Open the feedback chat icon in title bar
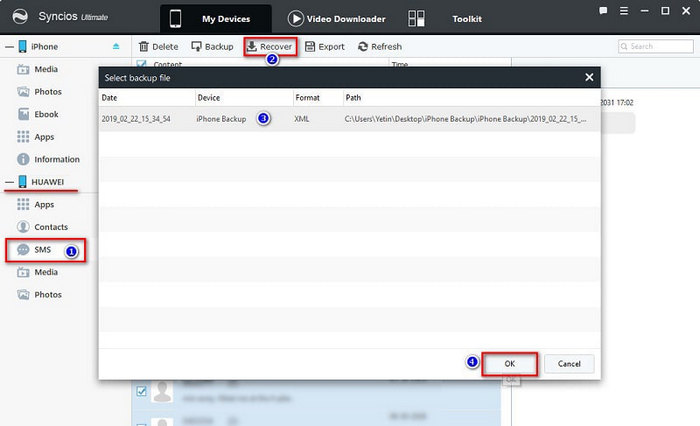Image resolution: width=700 pixels, height=426 pixels. [603, 11]
